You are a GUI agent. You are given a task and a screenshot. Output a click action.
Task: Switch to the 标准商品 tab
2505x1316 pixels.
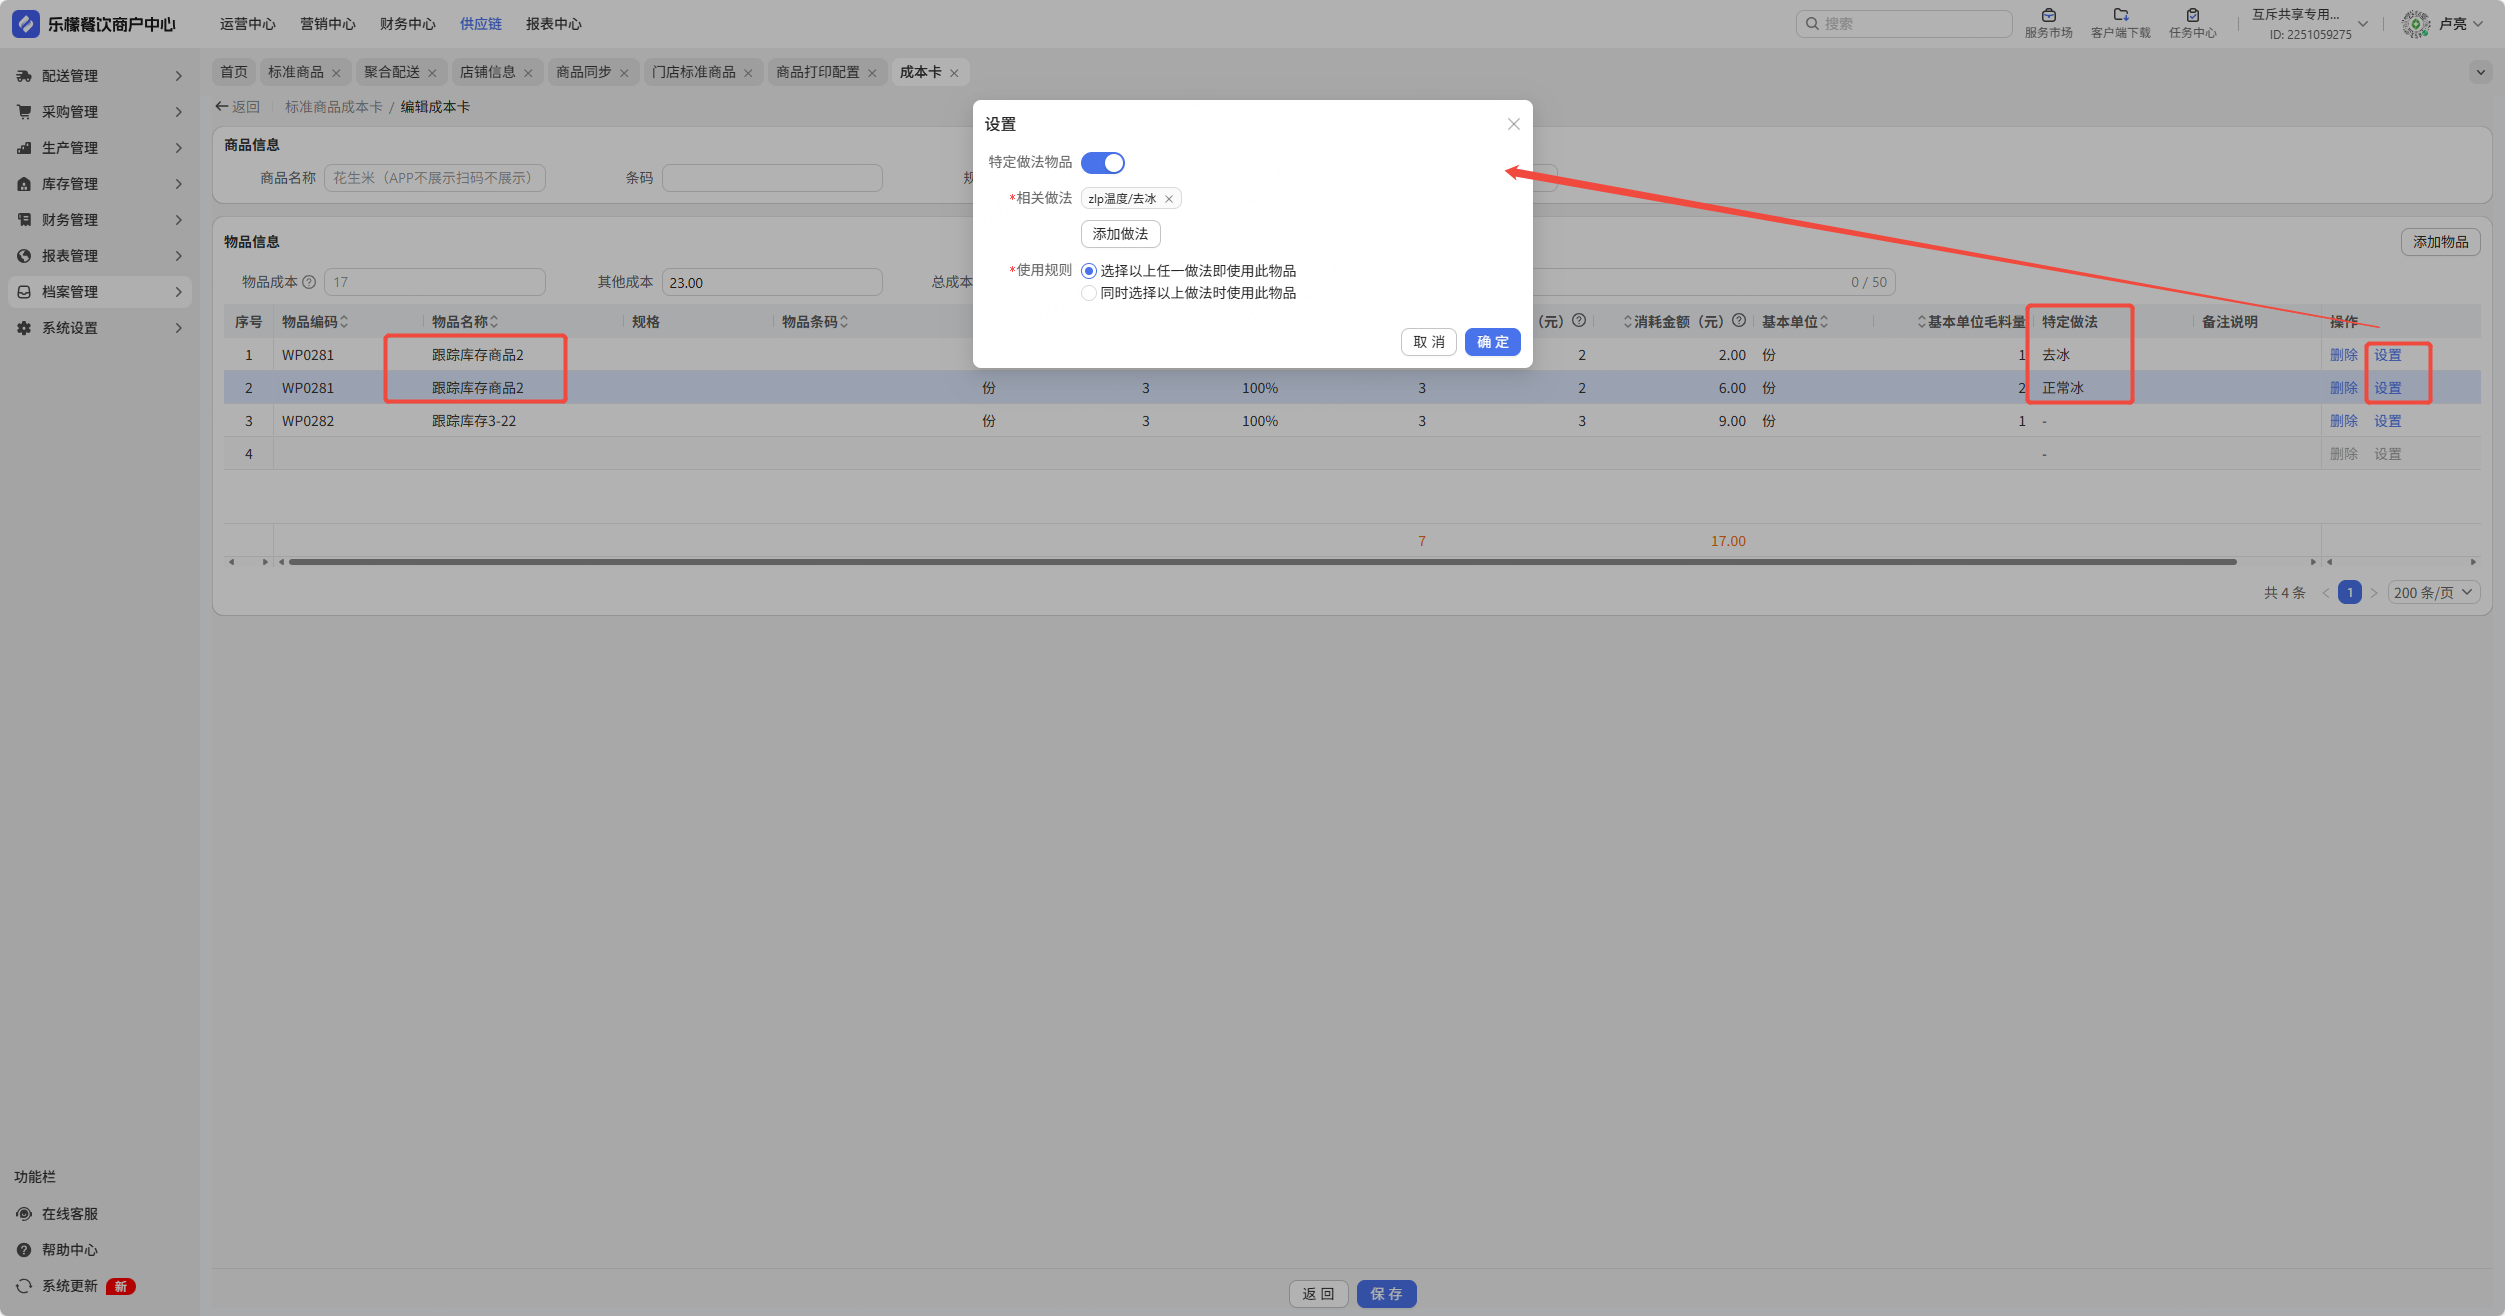(x=295, y=72)
